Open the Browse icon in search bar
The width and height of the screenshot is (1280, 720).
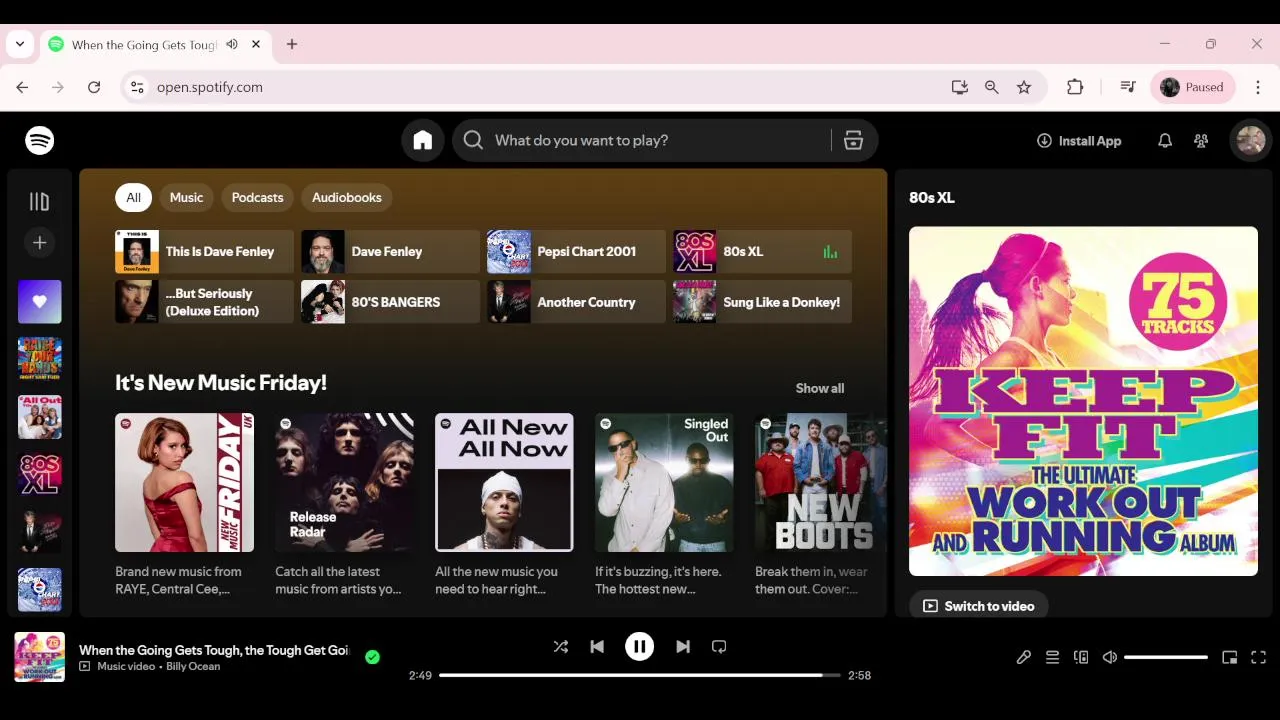pyautogui.click(x=853, y=141)
